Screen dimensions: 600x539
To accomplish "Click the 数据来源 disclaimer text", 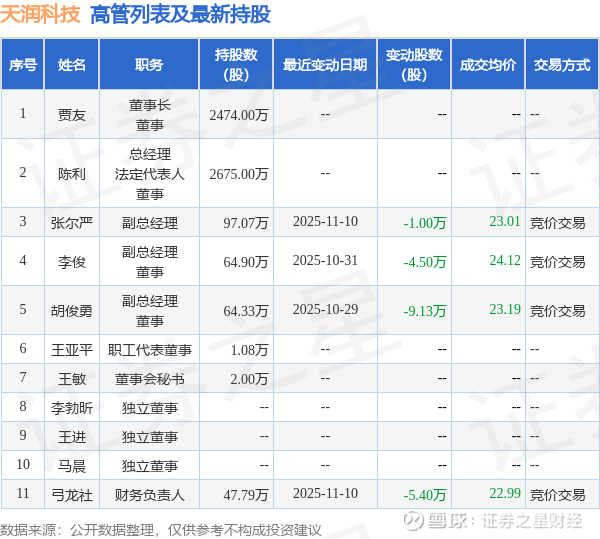I will pos(161,529).
